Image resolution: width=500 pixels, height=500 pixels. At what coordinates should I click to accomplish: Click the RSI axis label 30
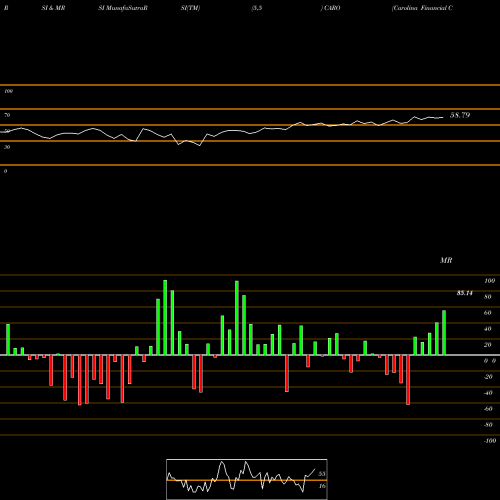7,147
